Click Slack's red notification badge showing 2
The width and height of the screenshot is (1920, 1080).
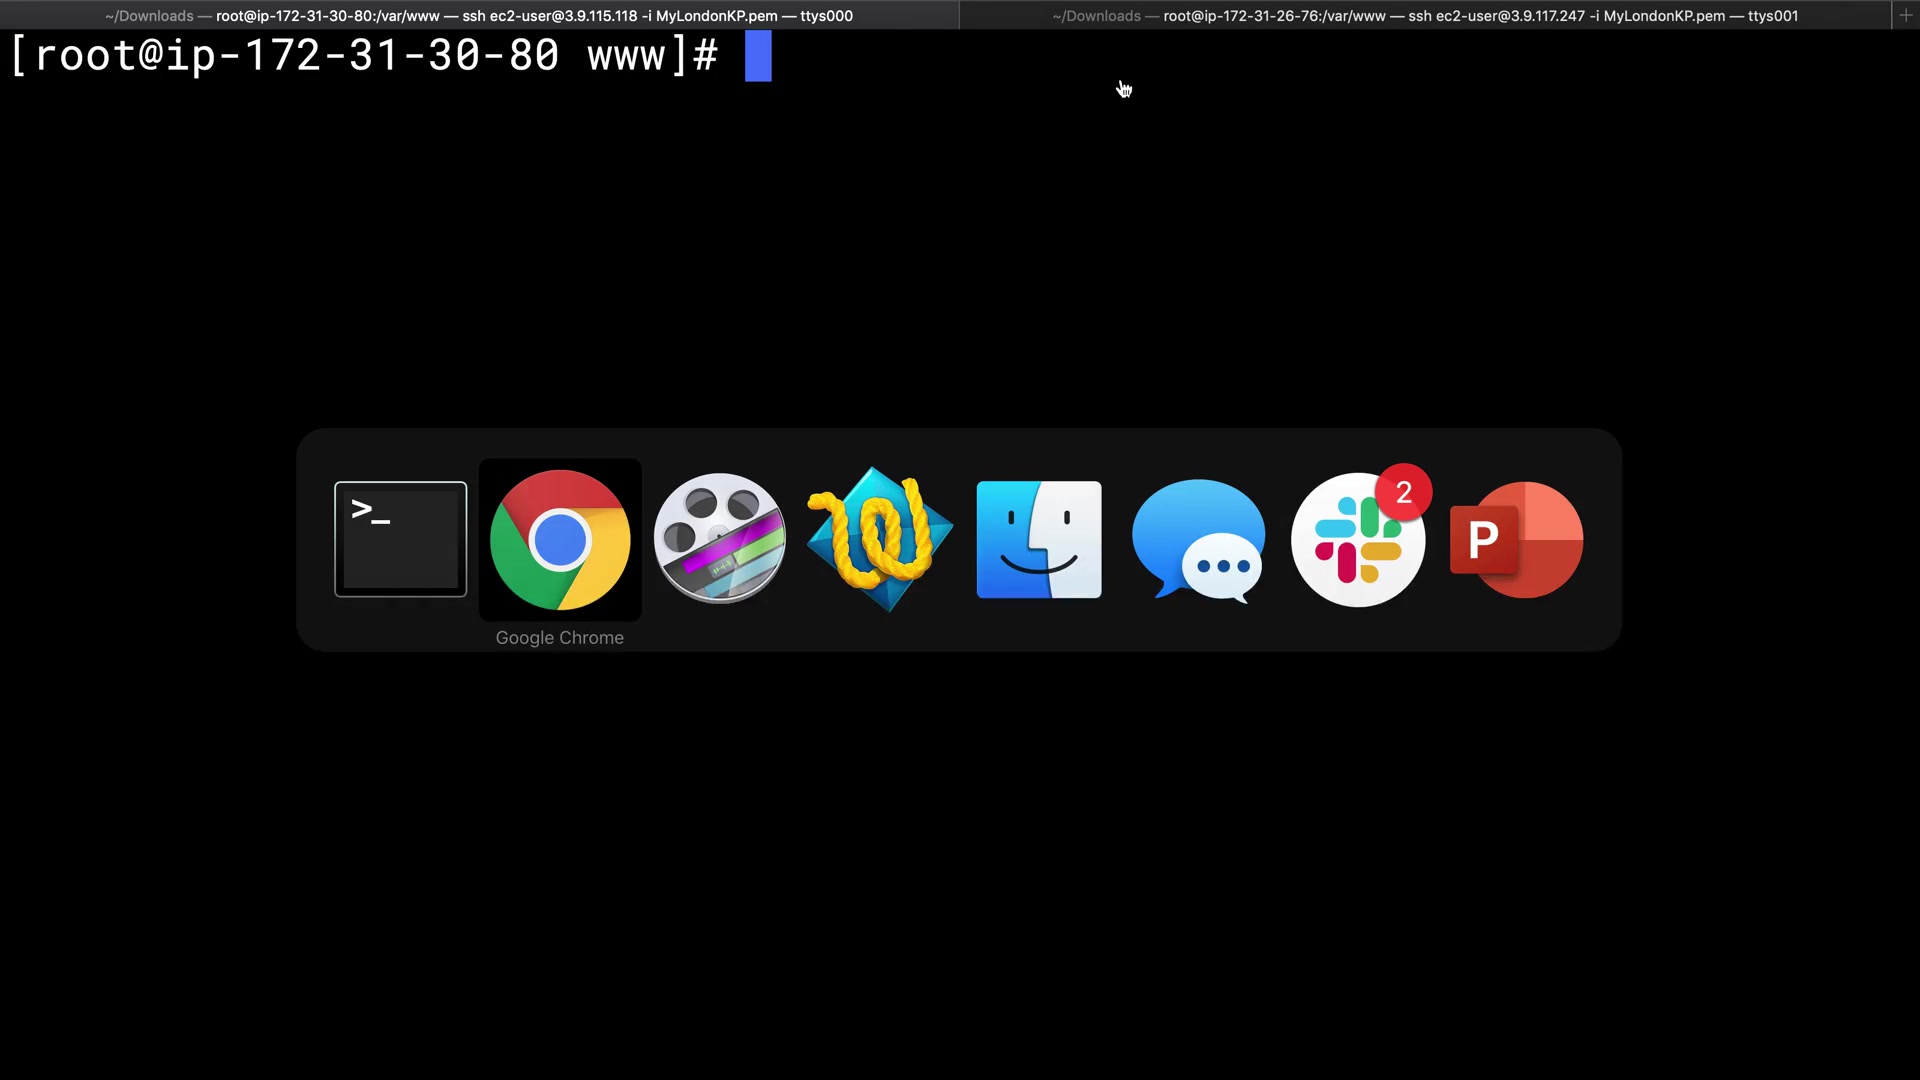click(x=1403, y=492)
